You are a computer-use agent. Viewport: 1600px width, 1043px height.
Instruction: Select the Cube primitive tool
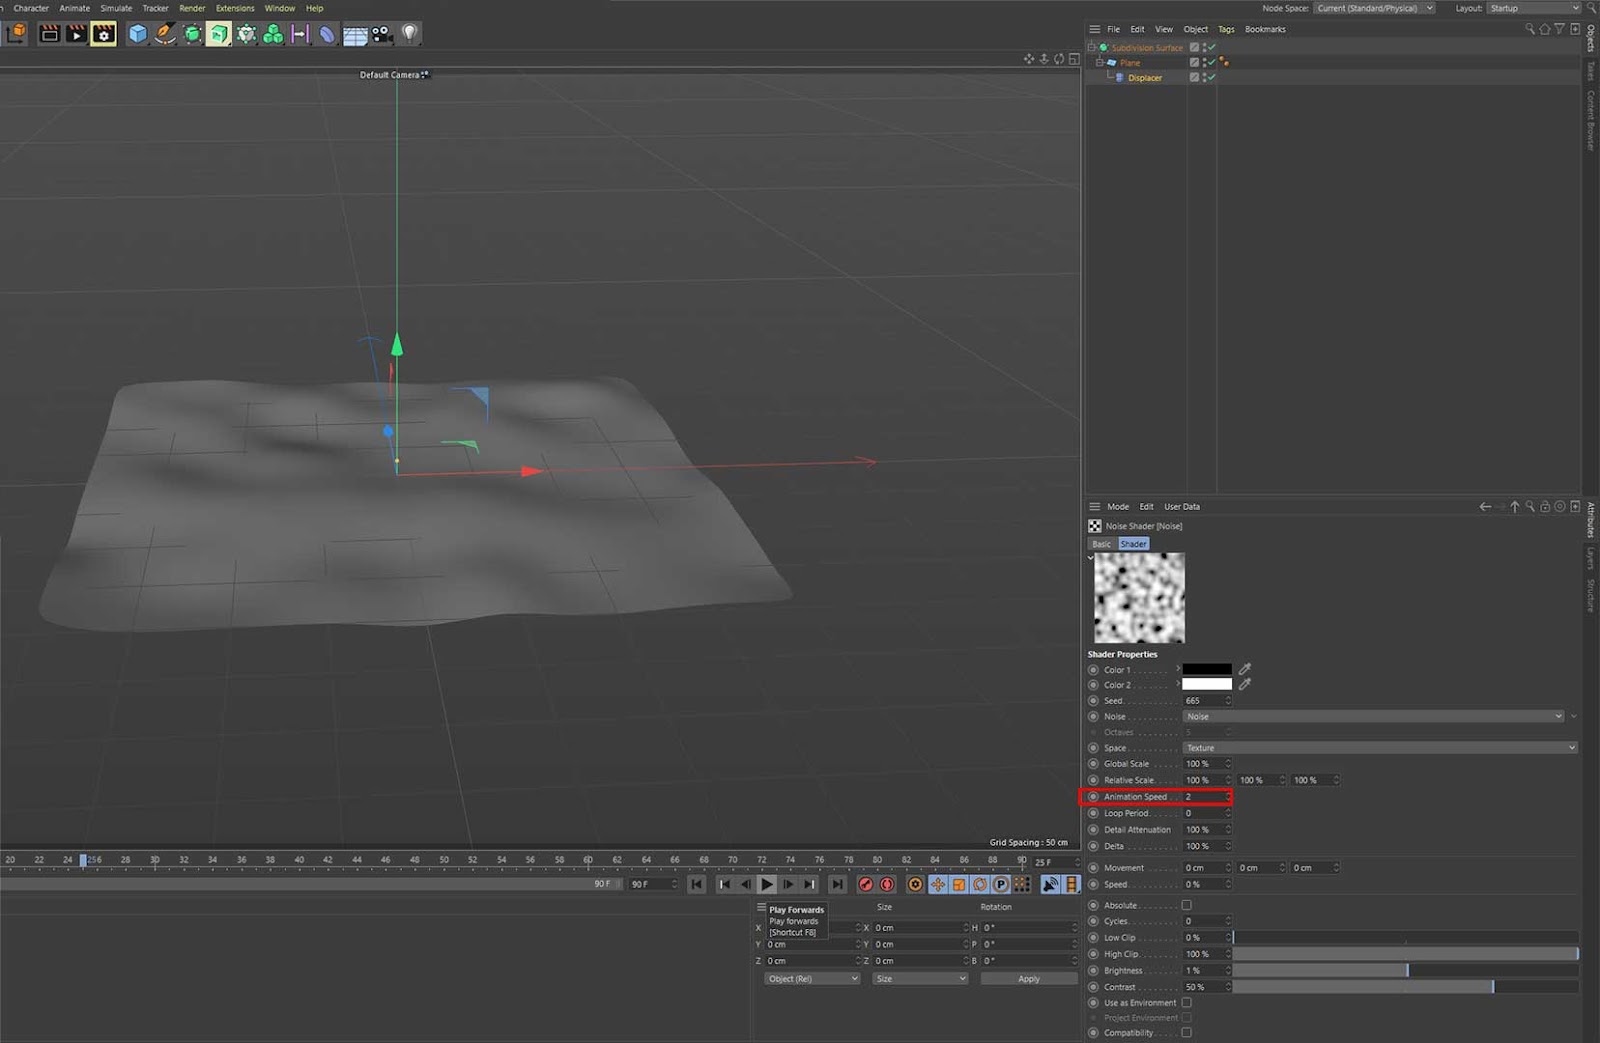[x=137, y=34]
